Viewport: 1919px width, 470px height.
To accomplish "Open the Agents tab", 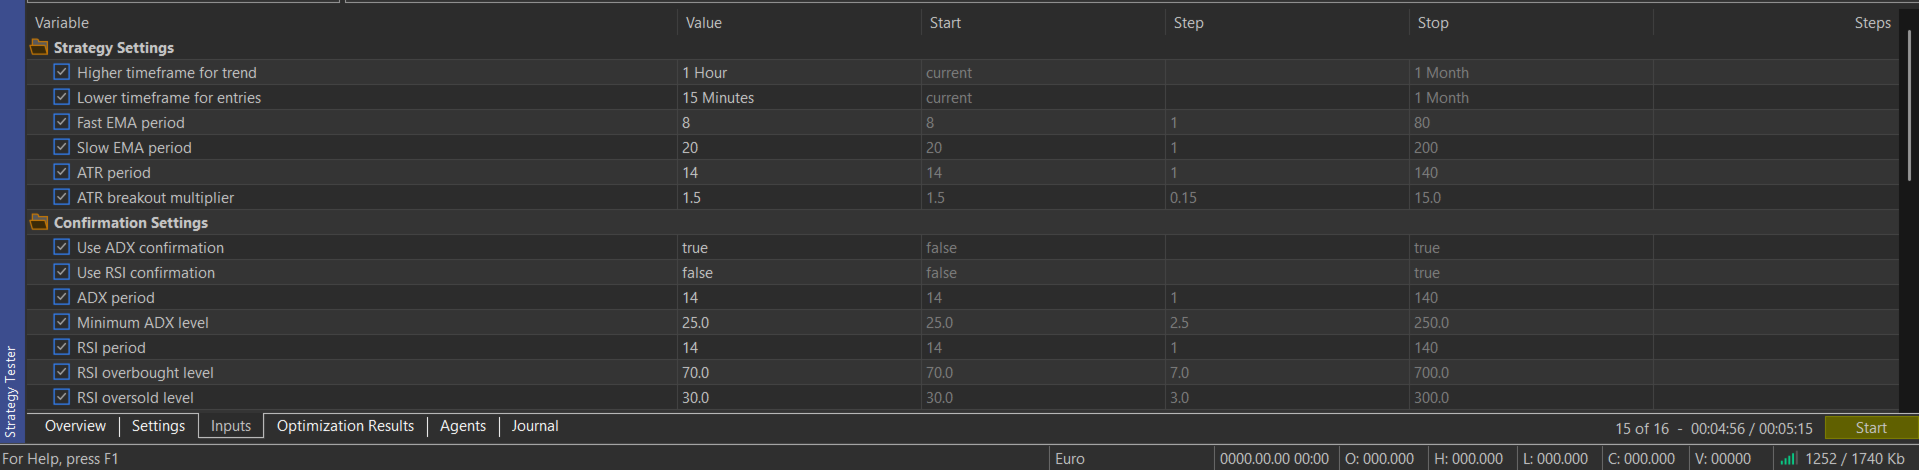I will [x=463, y=426].
